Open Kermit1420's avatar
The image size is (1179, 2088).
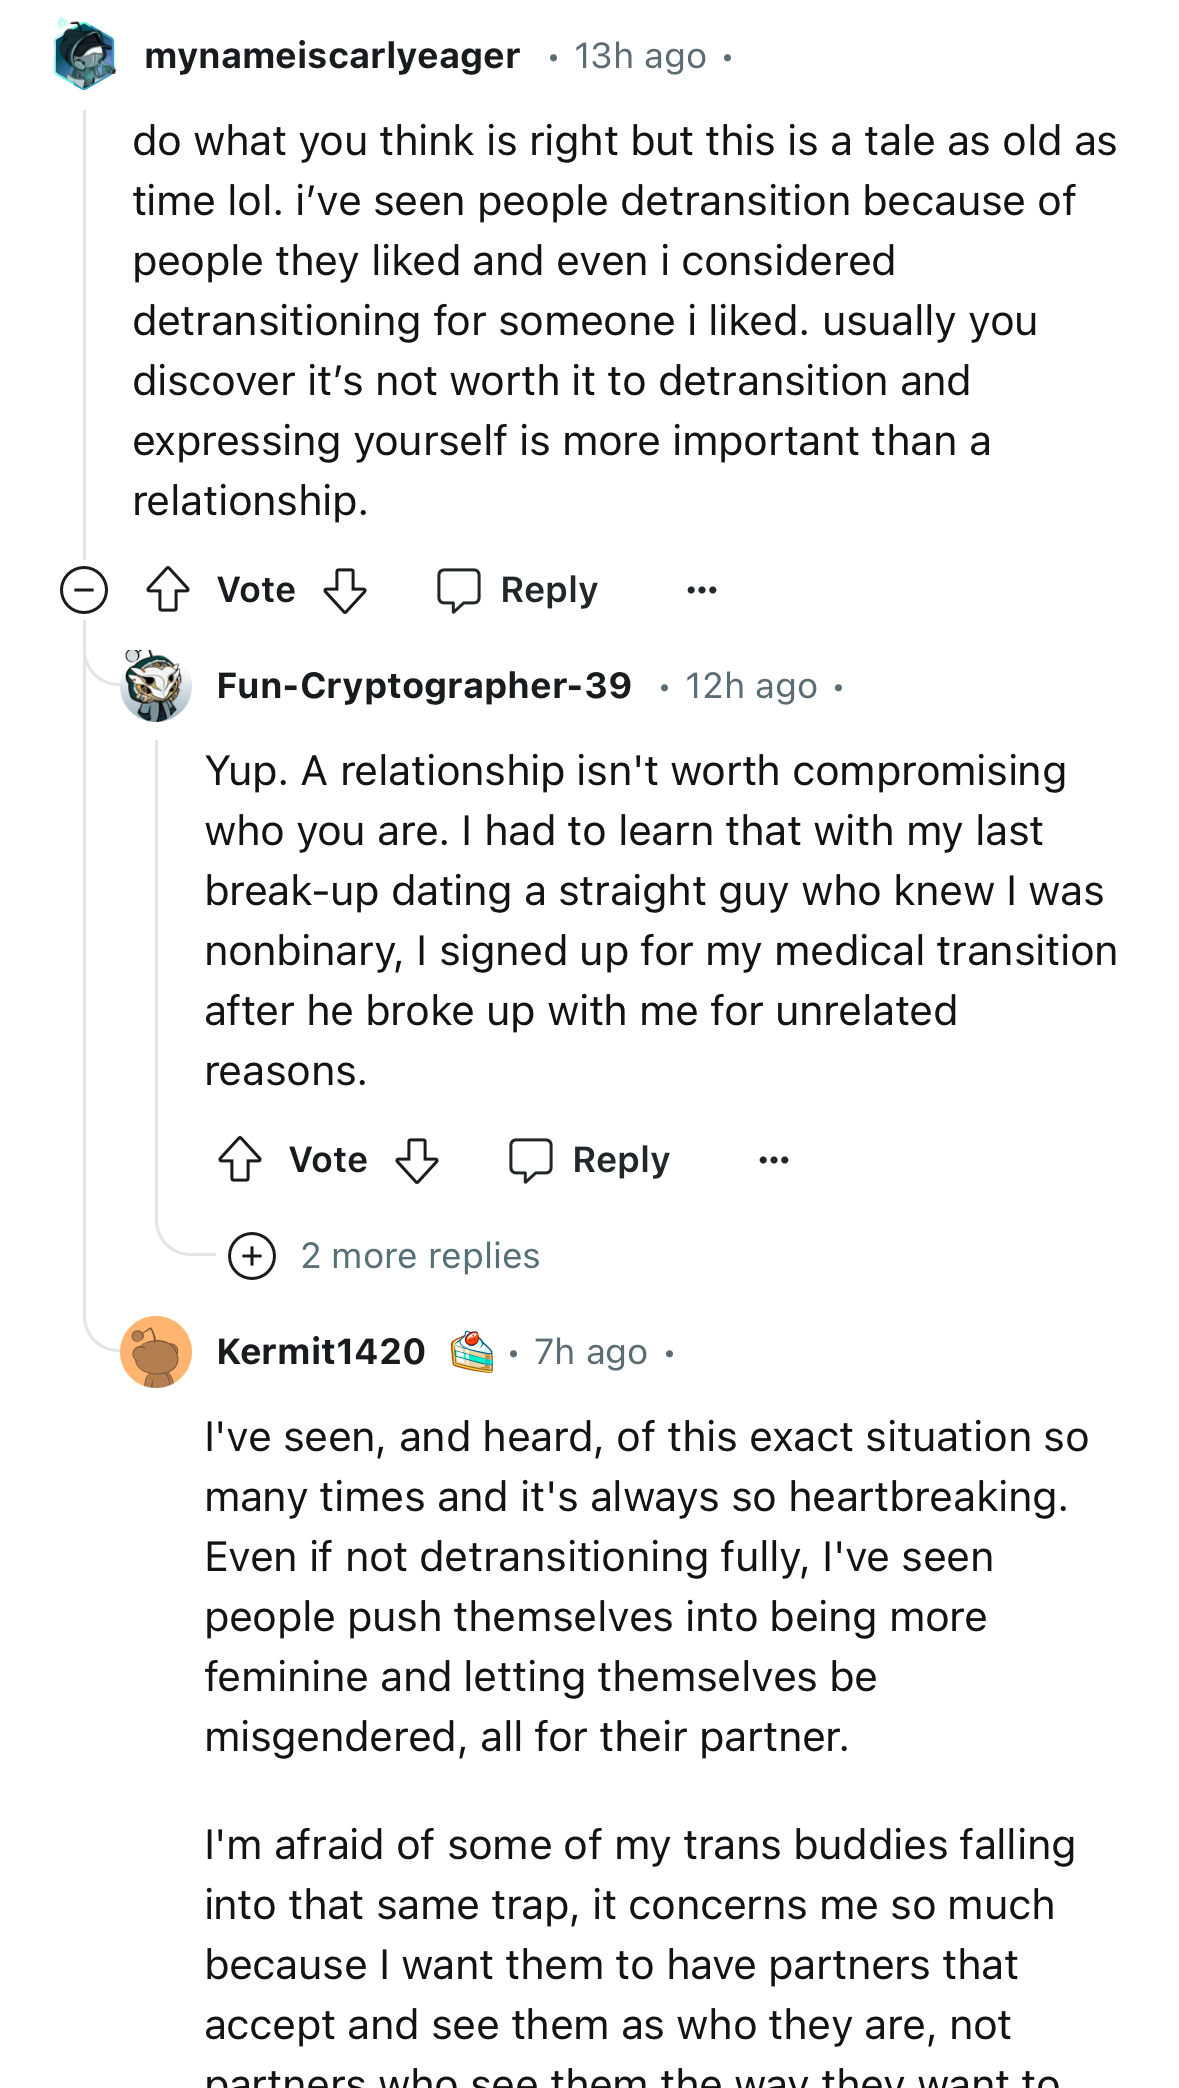pos(156,1352)
